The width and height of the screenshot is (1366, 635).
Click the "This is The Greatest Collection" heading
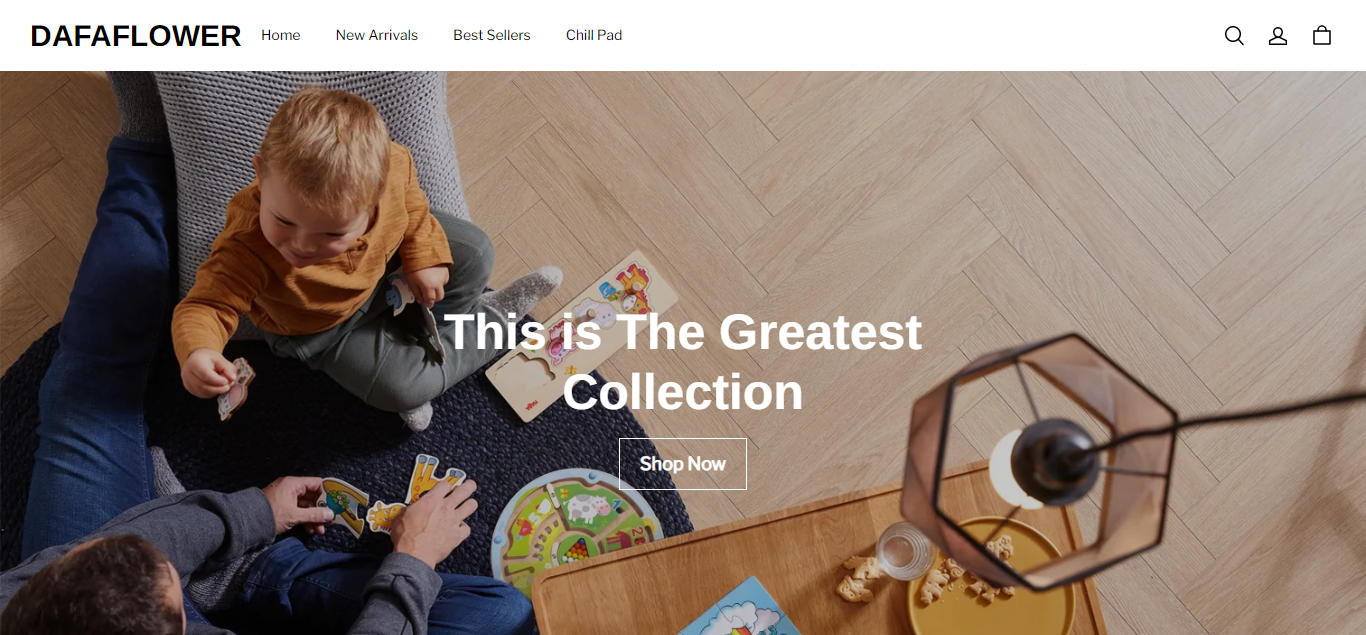pos(683,361)
